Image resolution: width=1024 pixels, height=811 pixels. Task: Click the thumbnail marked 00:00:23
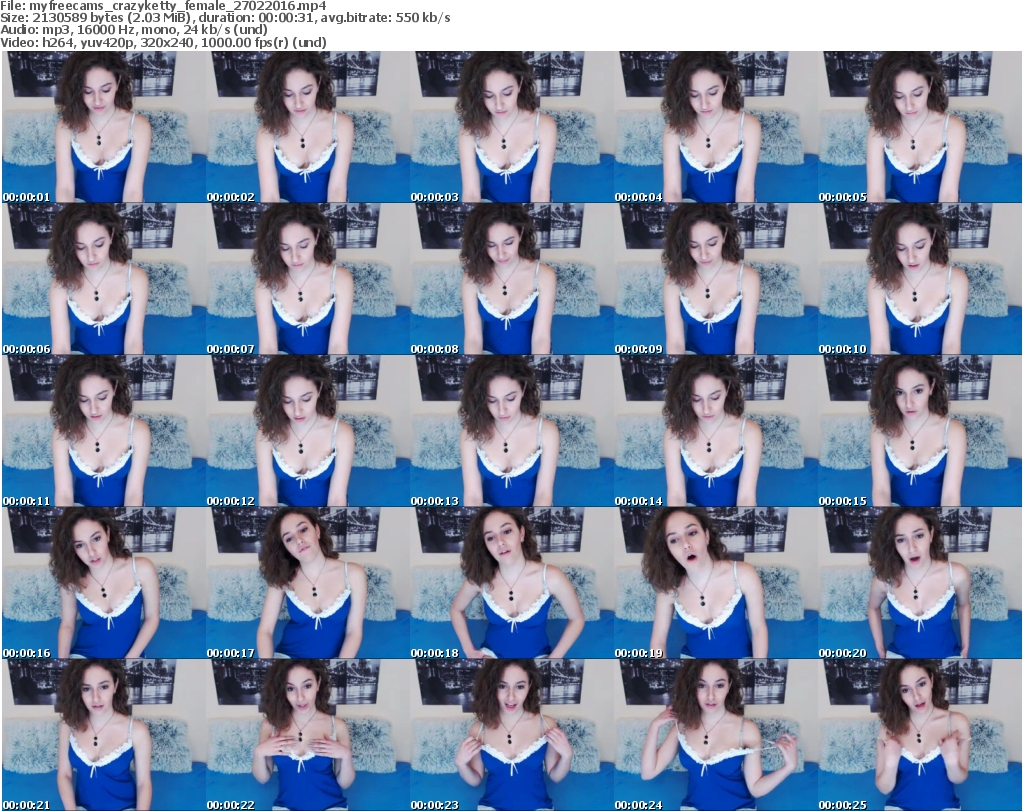(511, 735)
